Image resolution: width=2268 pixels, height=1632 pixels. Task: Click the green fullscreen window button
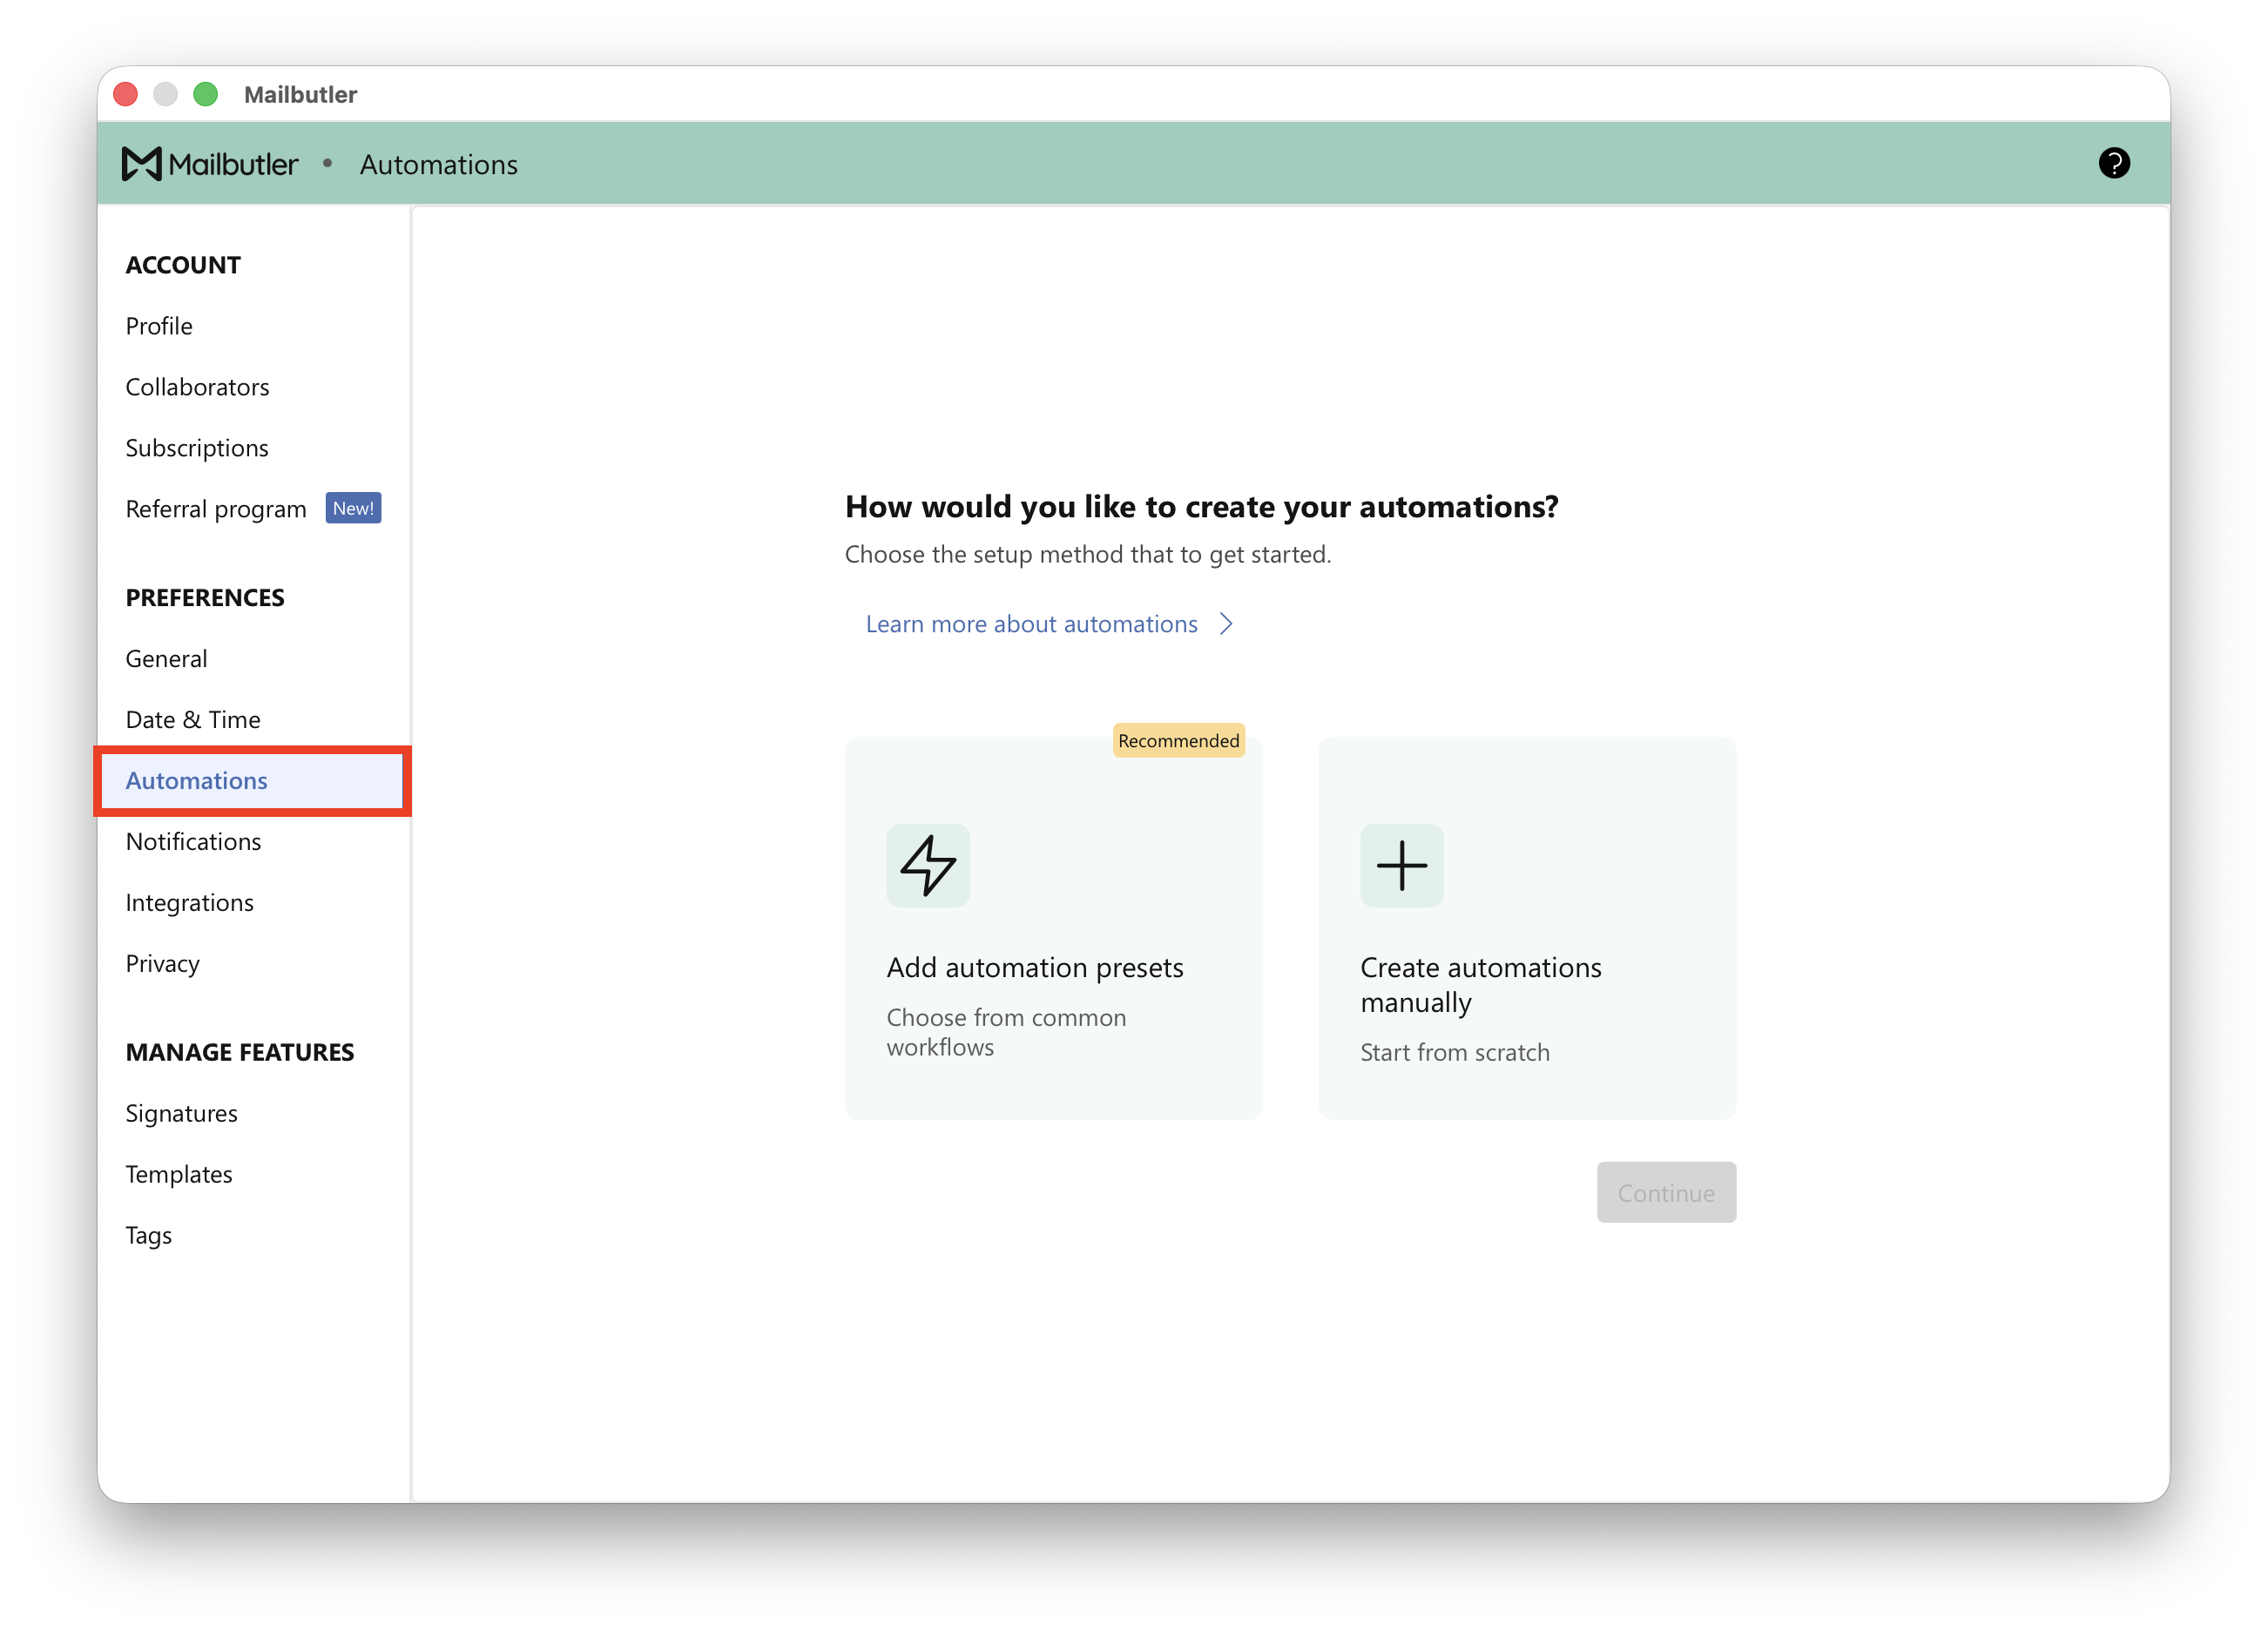205,94
